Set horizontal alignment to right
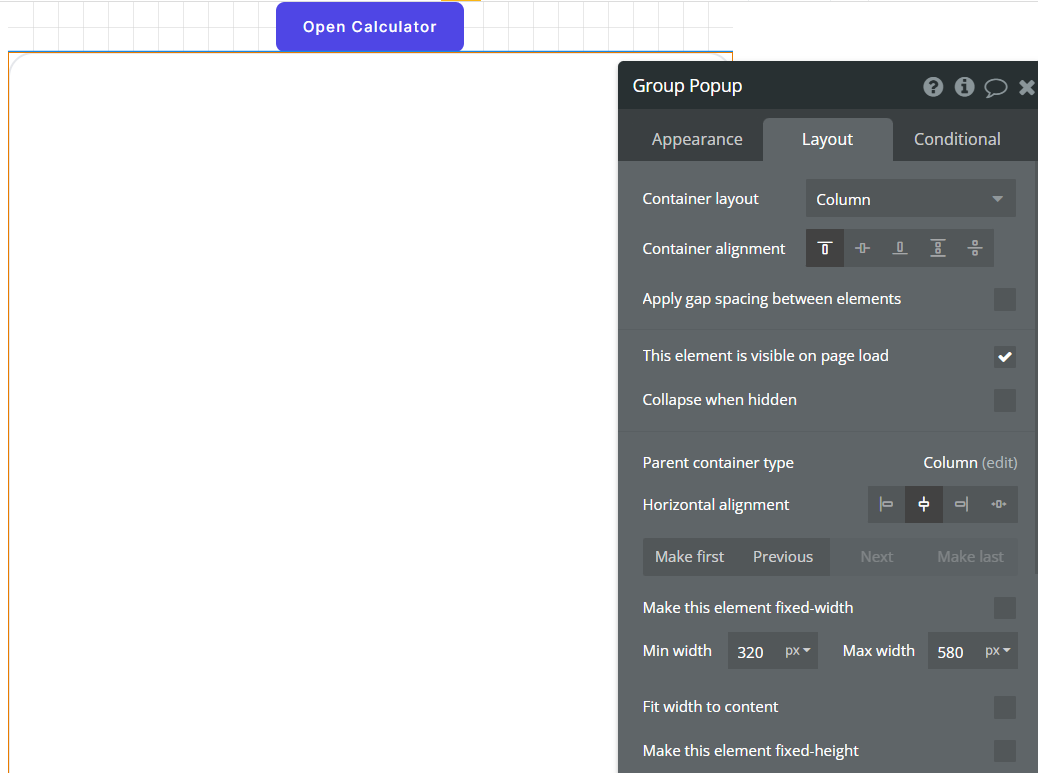Screen dimensions: 1038x773 pos(961,504)
